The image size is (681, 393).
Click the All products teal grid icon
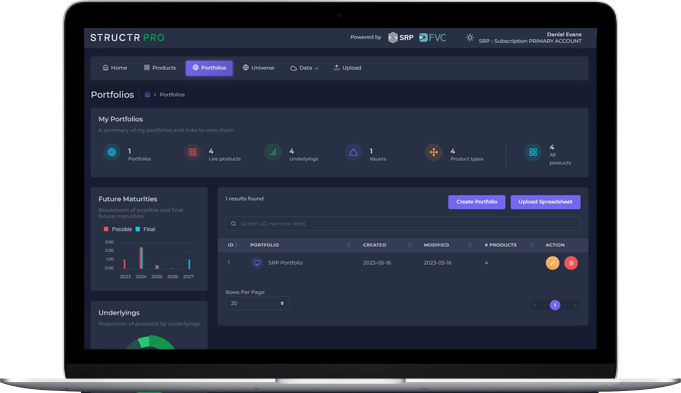pos(533,152)
